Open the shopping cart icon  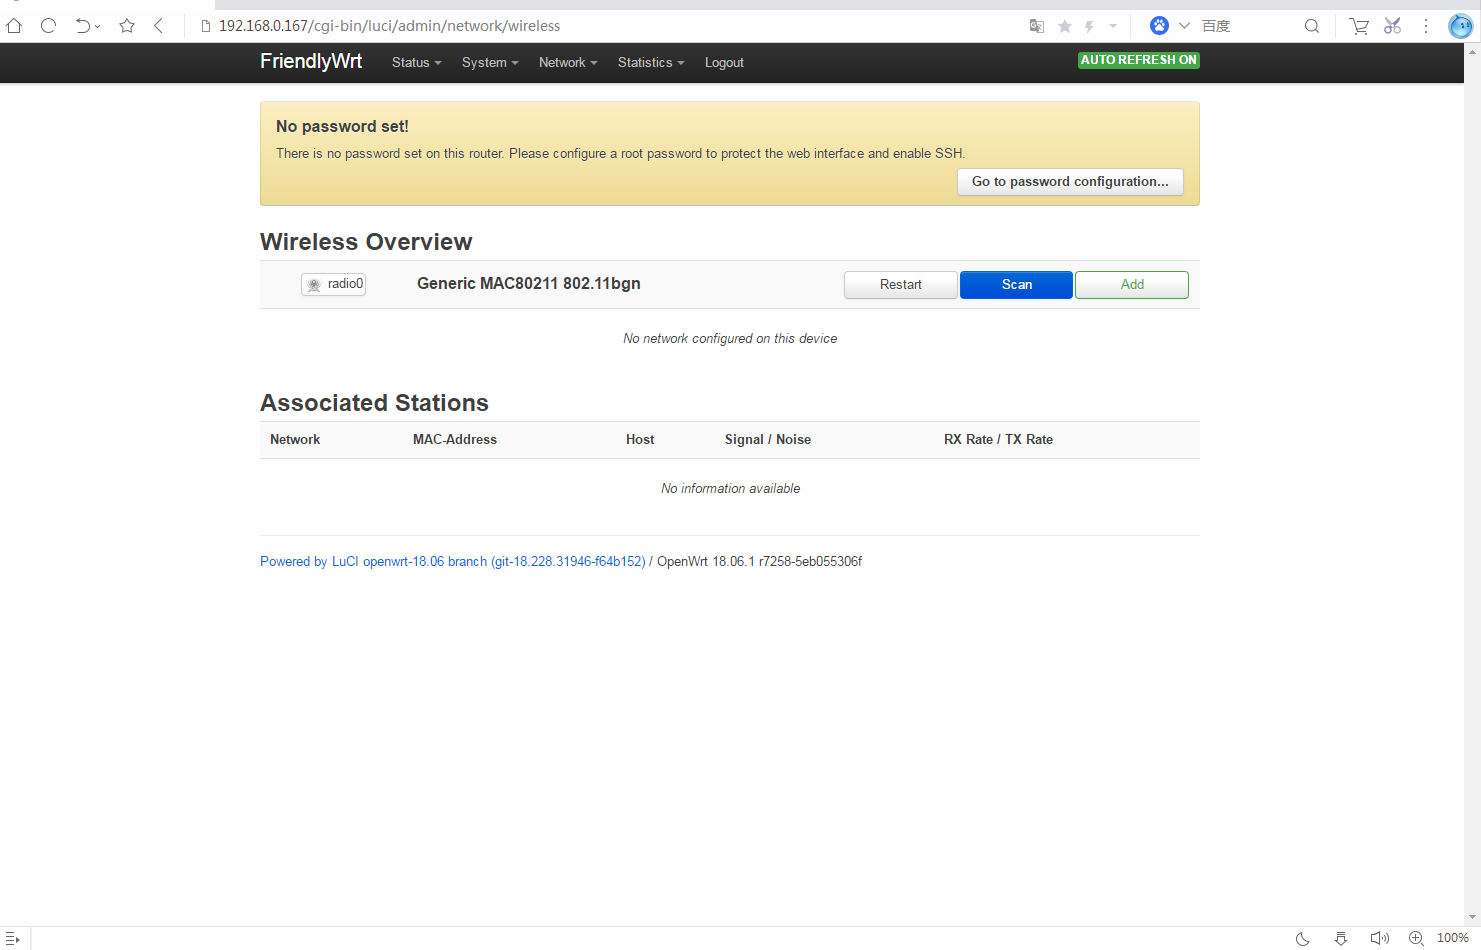coord(1359,26)
